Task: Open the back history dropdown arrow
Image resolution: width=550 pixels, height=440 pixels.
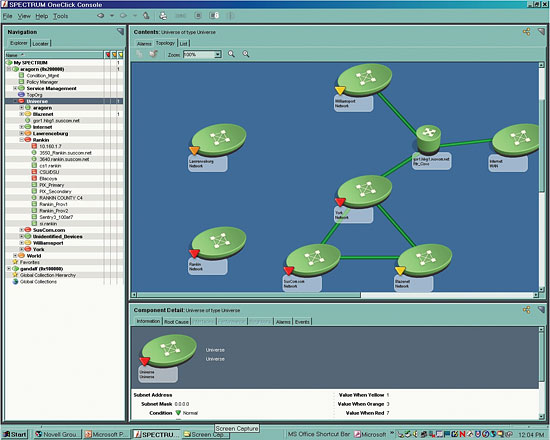Action: 112,16
